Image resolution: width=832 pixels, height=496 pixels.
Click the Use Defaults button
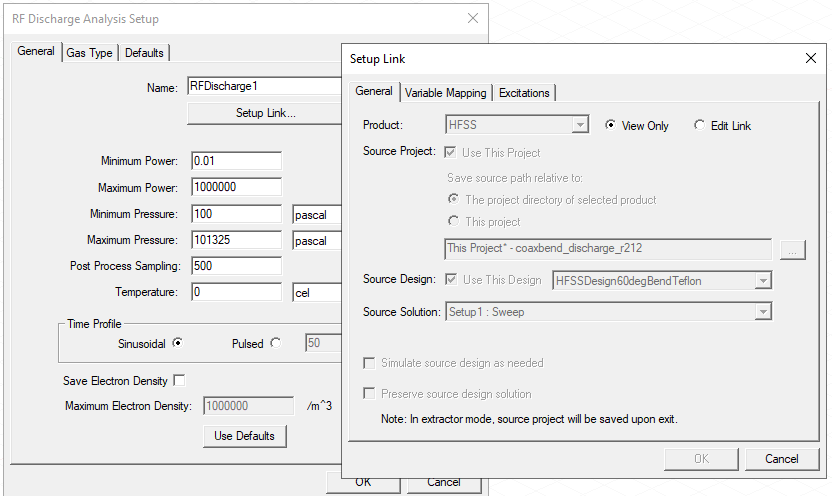point(245,436)
